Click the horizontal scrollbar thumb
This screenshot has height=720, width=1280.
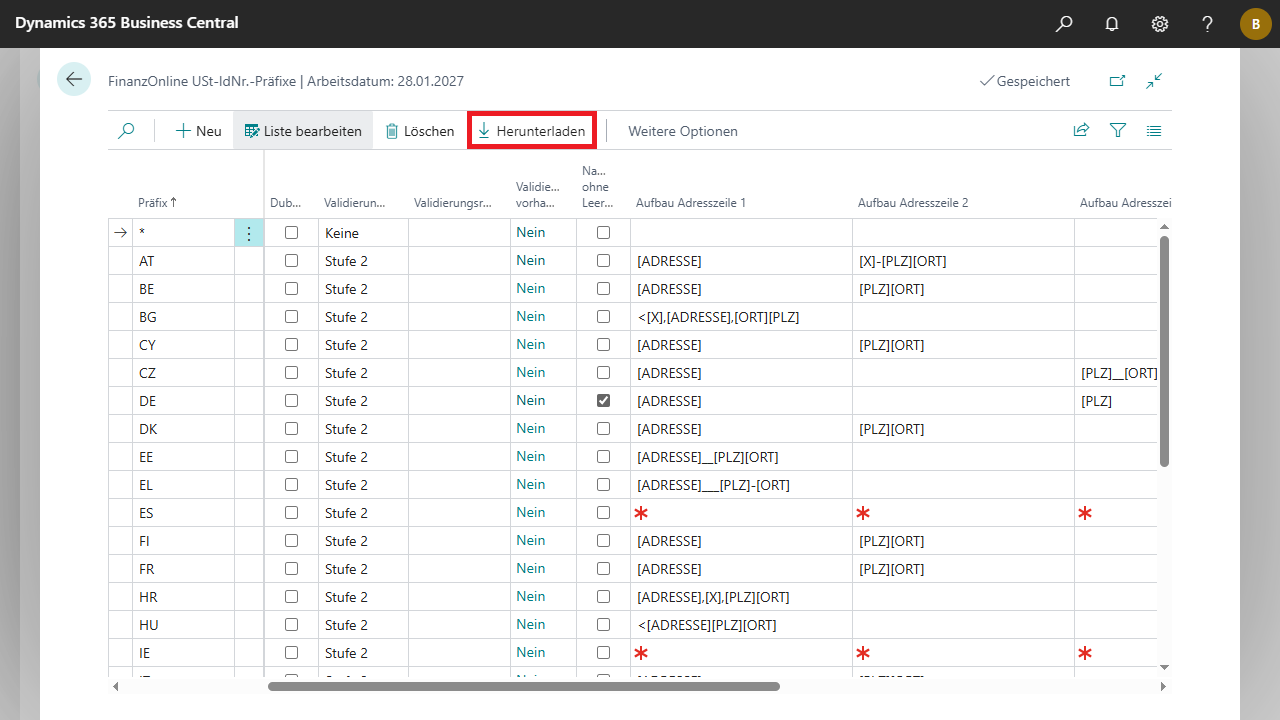[x=524, y=687]
